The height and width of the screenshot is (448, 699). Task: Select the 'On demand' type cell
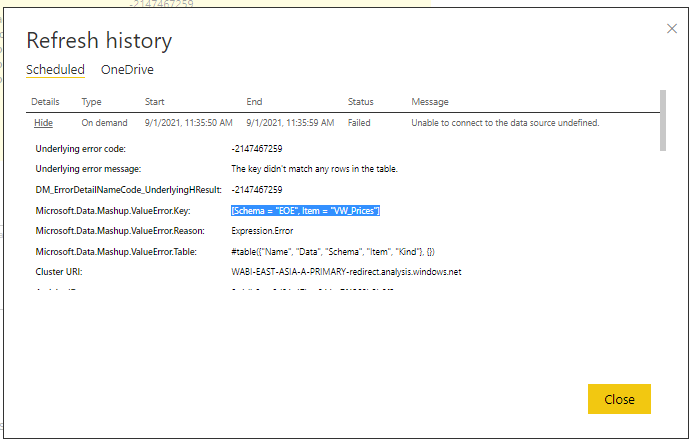104,123
